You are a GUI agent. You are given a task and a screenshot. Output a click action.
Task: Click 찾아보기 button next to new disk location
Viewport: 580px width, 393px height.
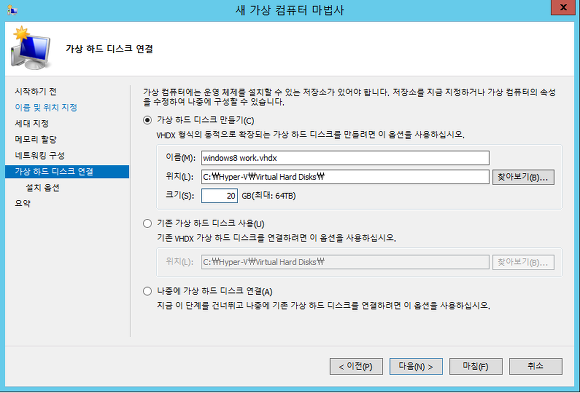[x=523, y=177]
